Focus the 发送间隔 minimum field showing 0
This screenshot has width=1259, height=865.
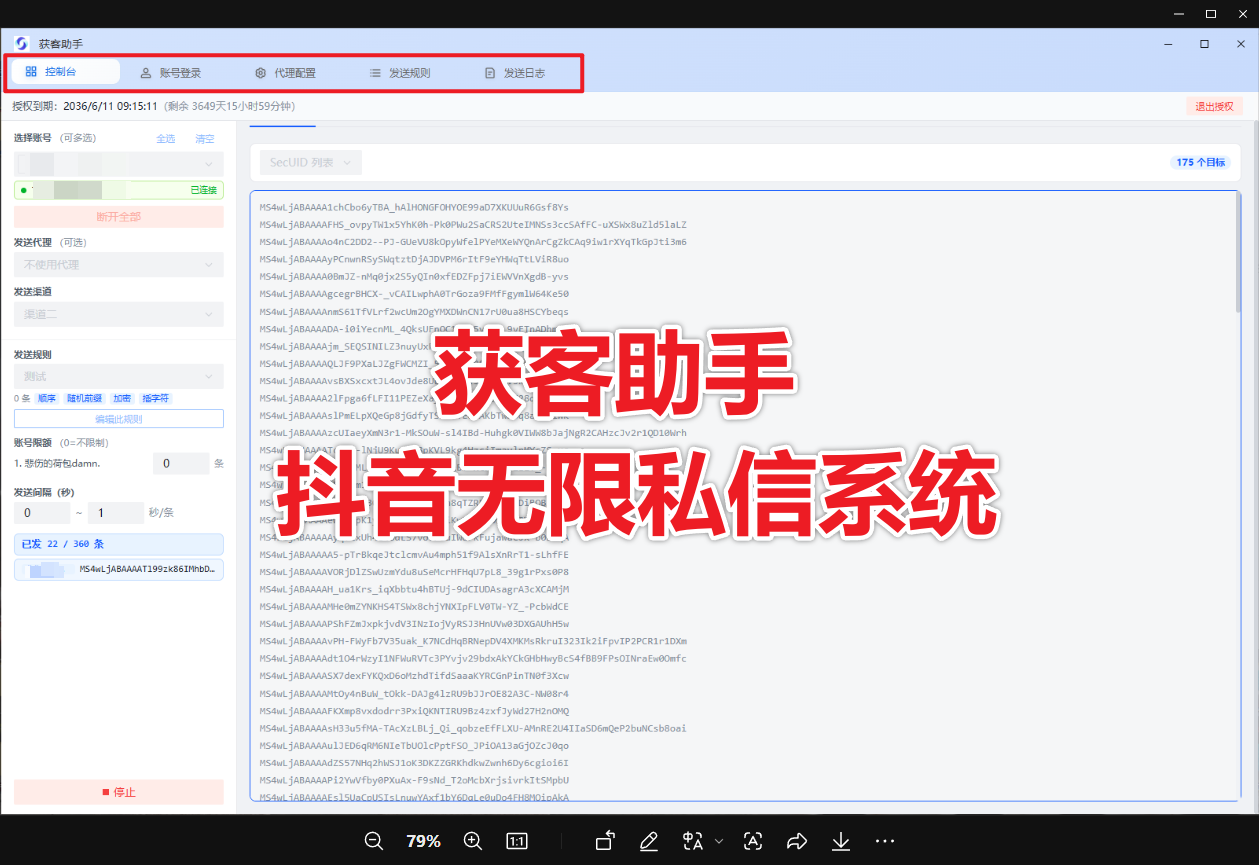[x=41, y=513]
